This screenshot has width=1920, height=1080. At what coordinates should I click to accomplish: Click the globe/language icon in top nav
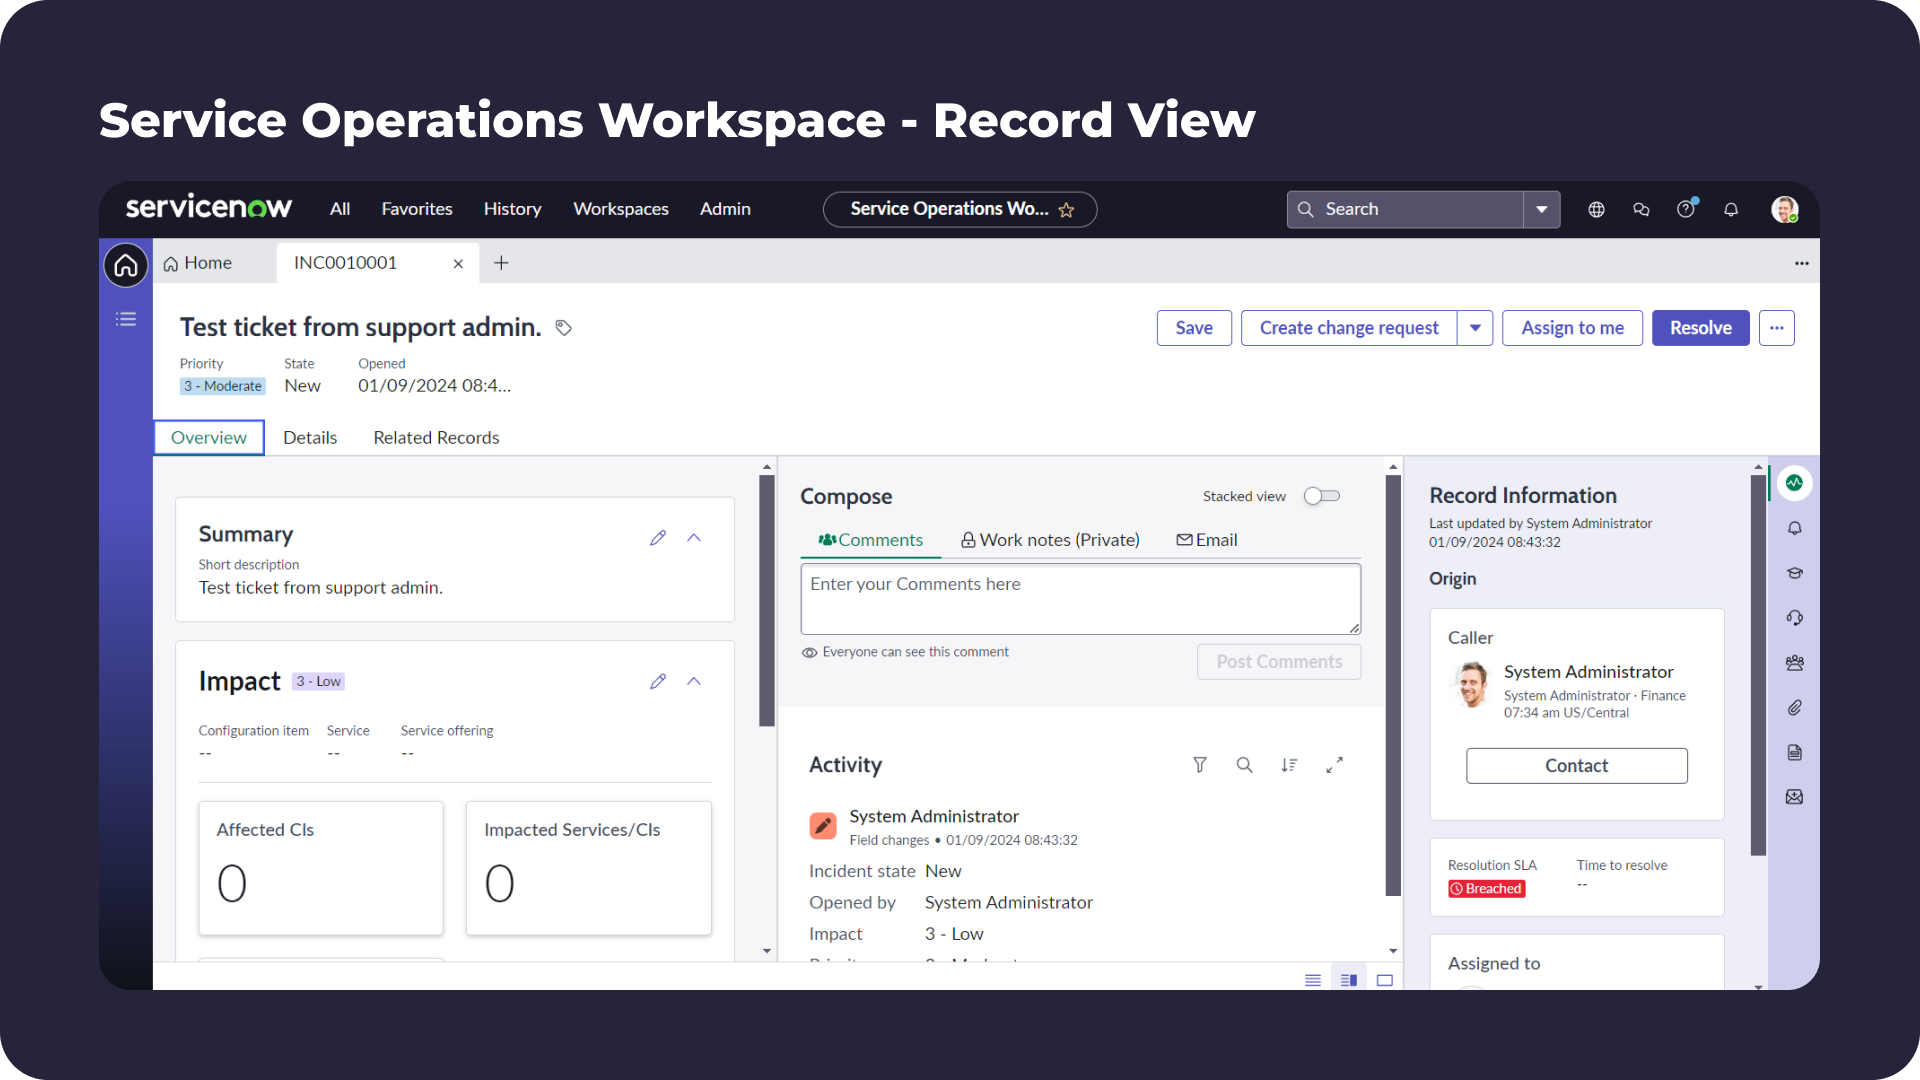[1597, 208]
